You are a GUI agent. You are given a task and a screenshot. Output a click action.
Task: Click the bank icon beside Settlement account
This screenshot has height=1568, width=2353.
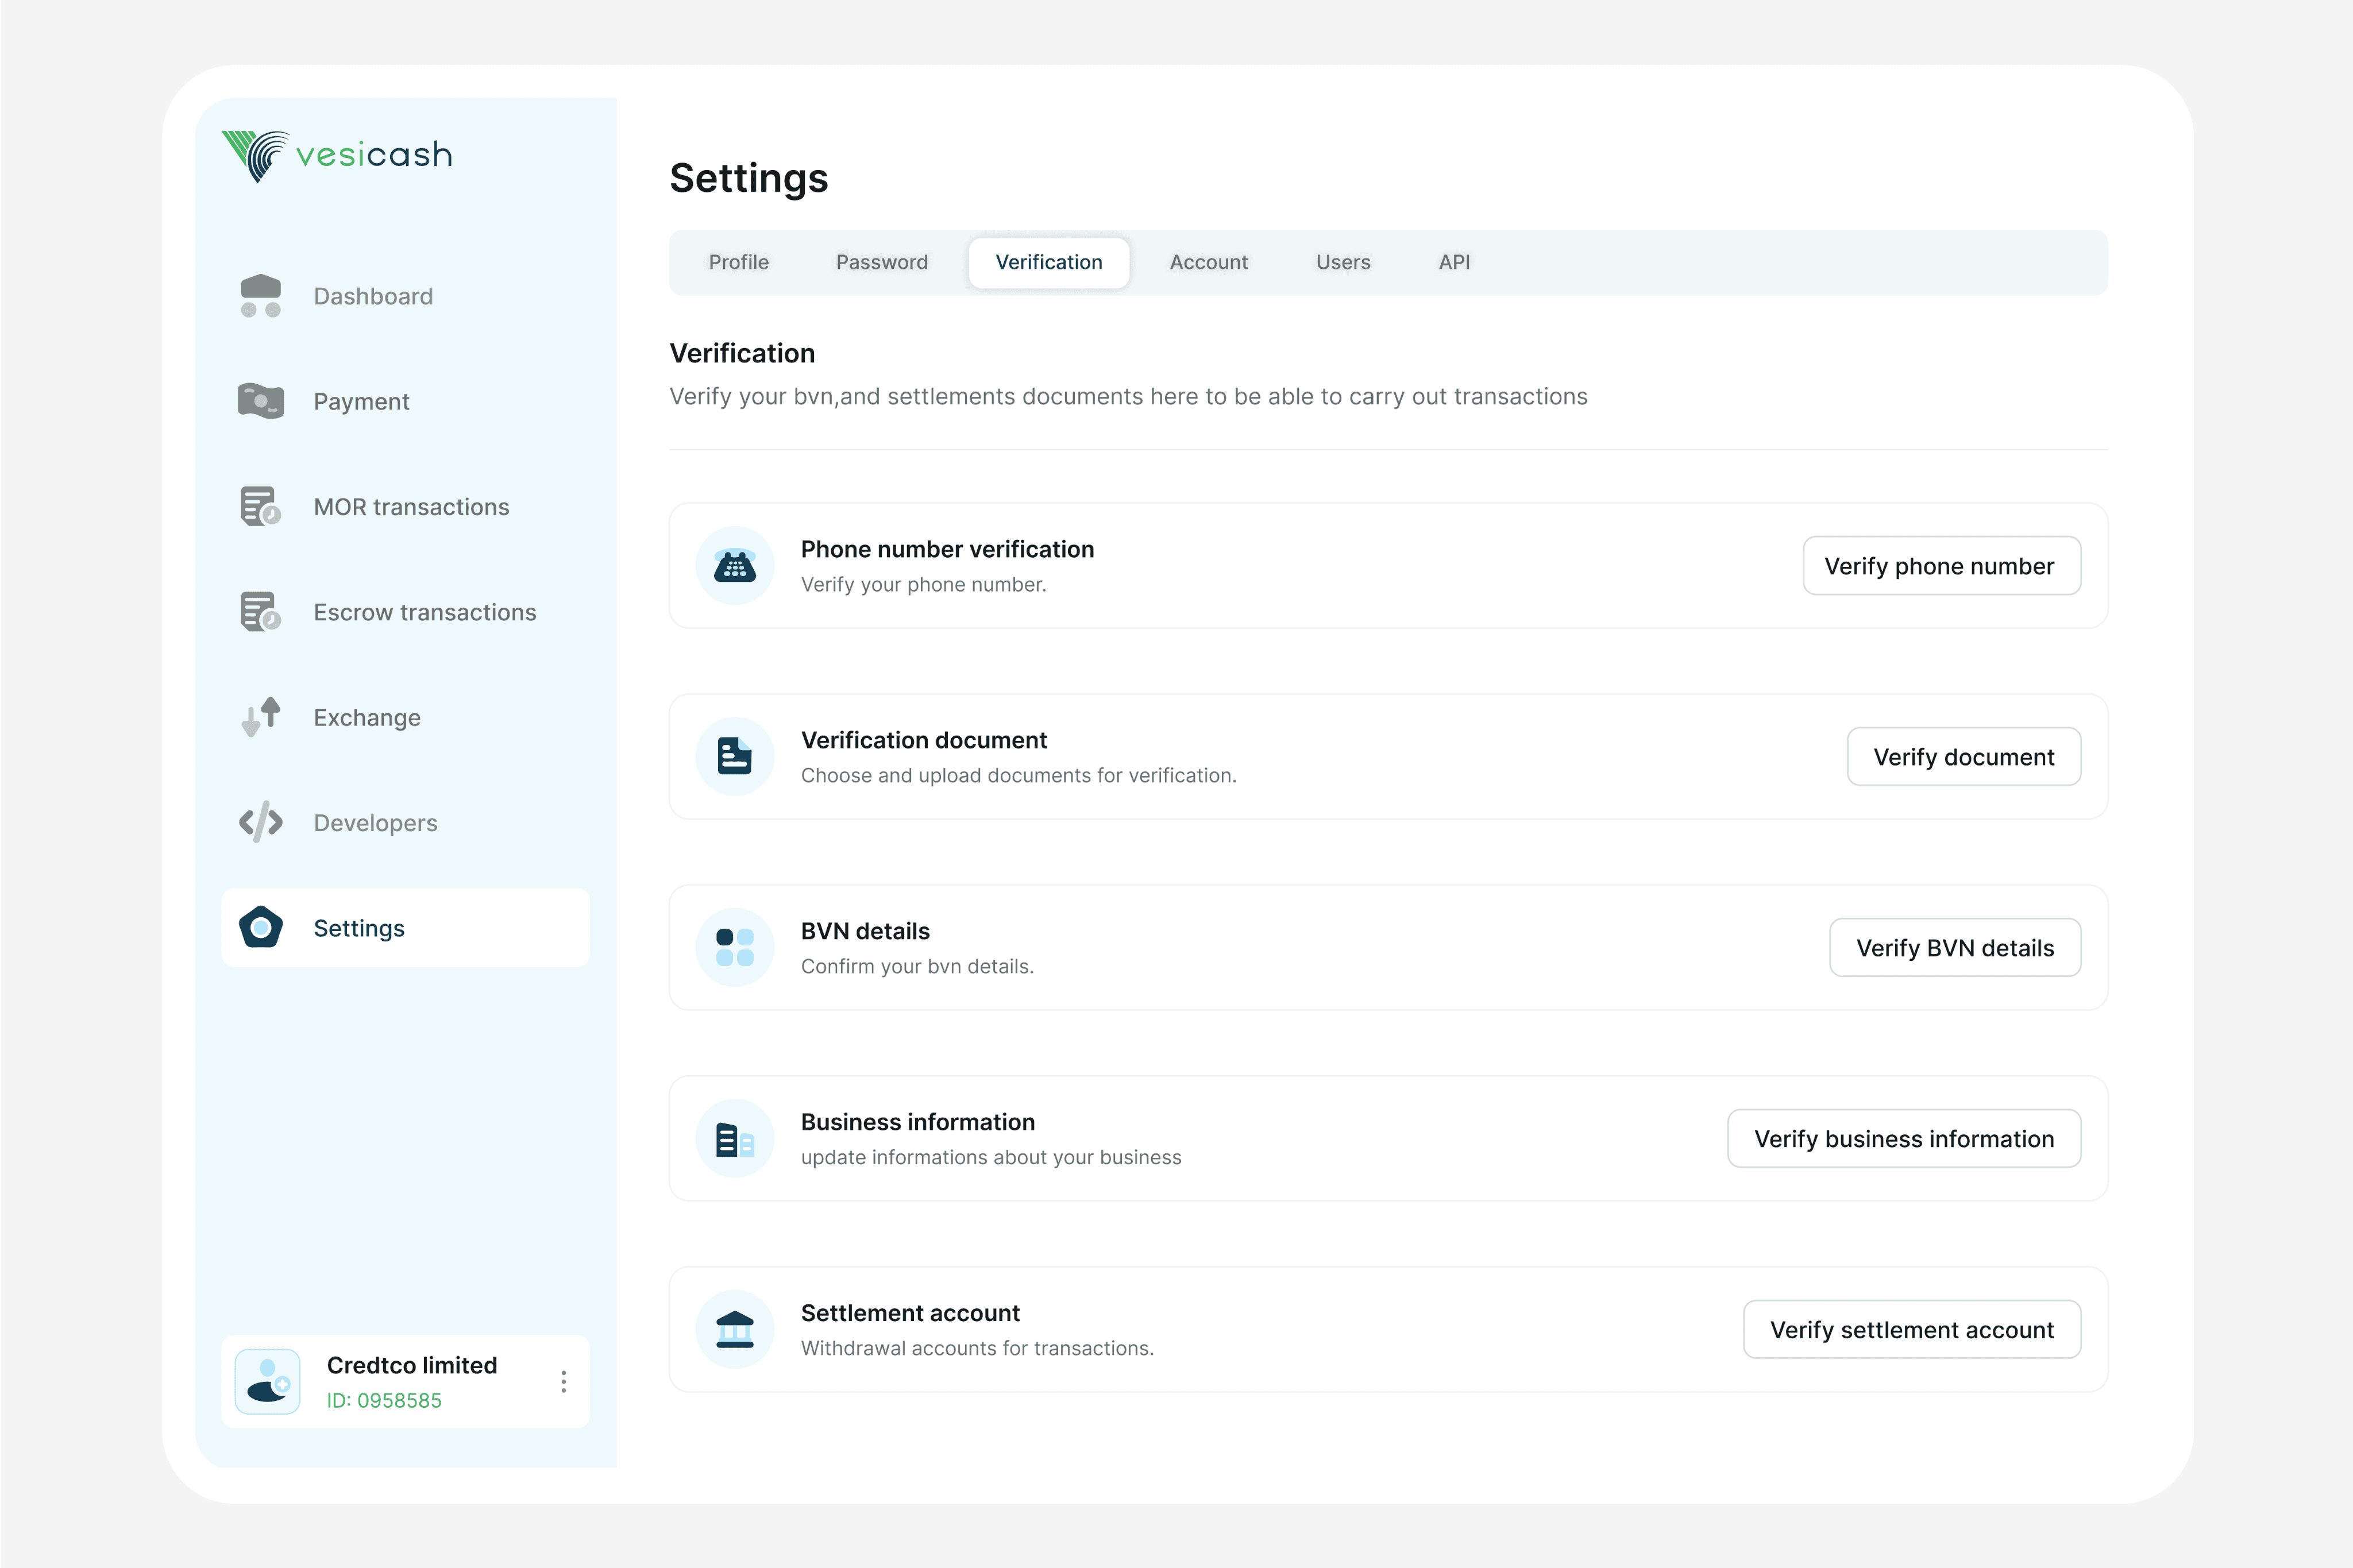point(734,1329)
